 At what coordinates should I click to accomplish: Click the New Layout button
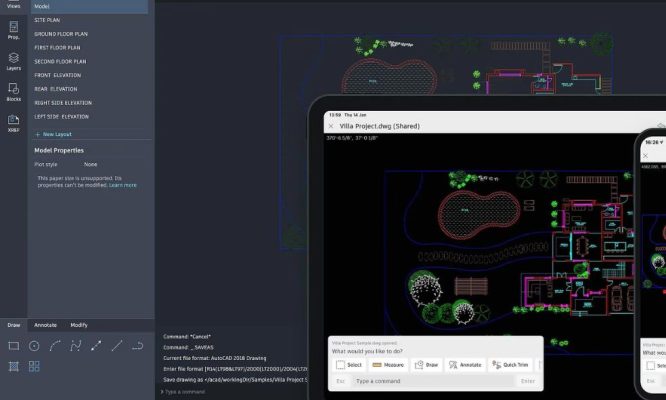[x=55, y=134]
